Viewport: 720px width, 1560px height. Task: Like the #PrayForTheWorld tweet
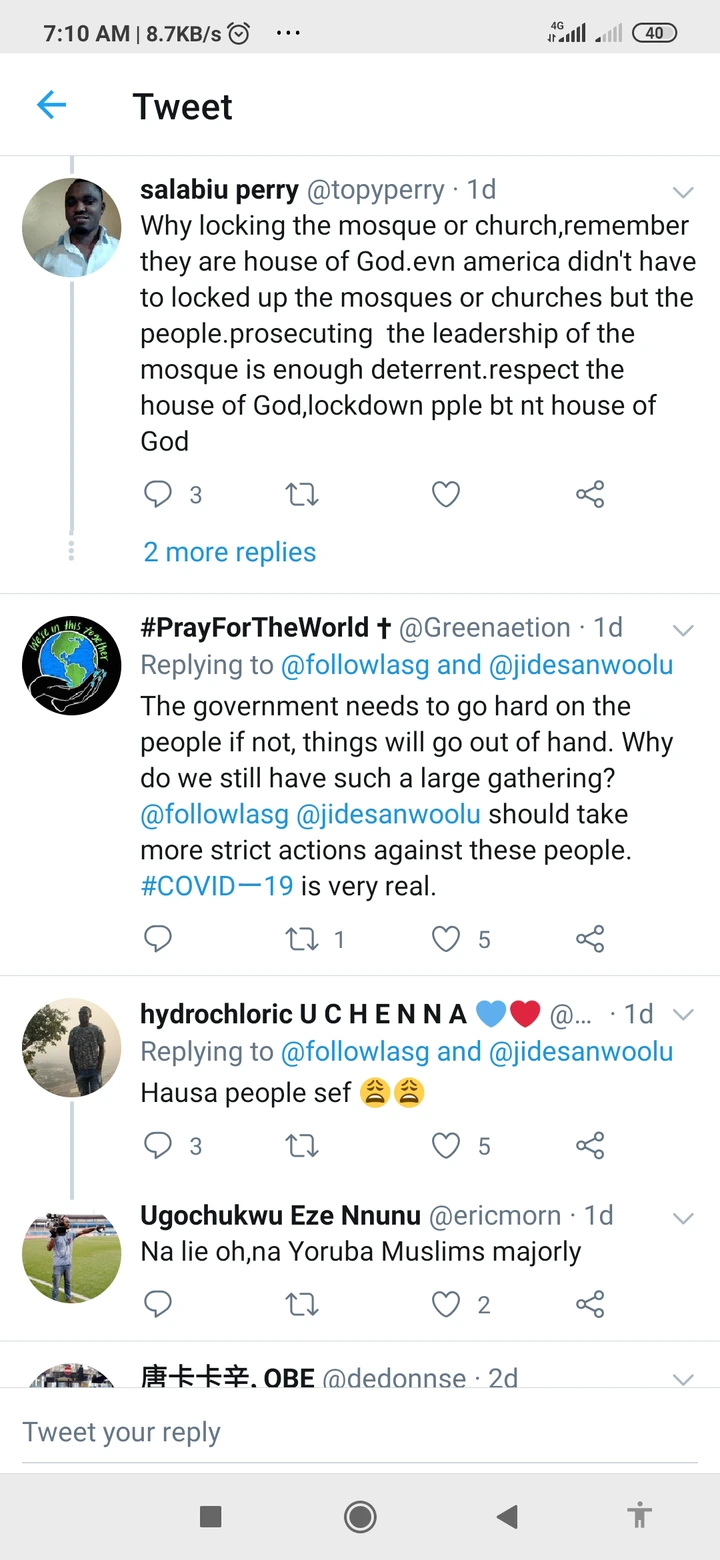tap(446, 939)
